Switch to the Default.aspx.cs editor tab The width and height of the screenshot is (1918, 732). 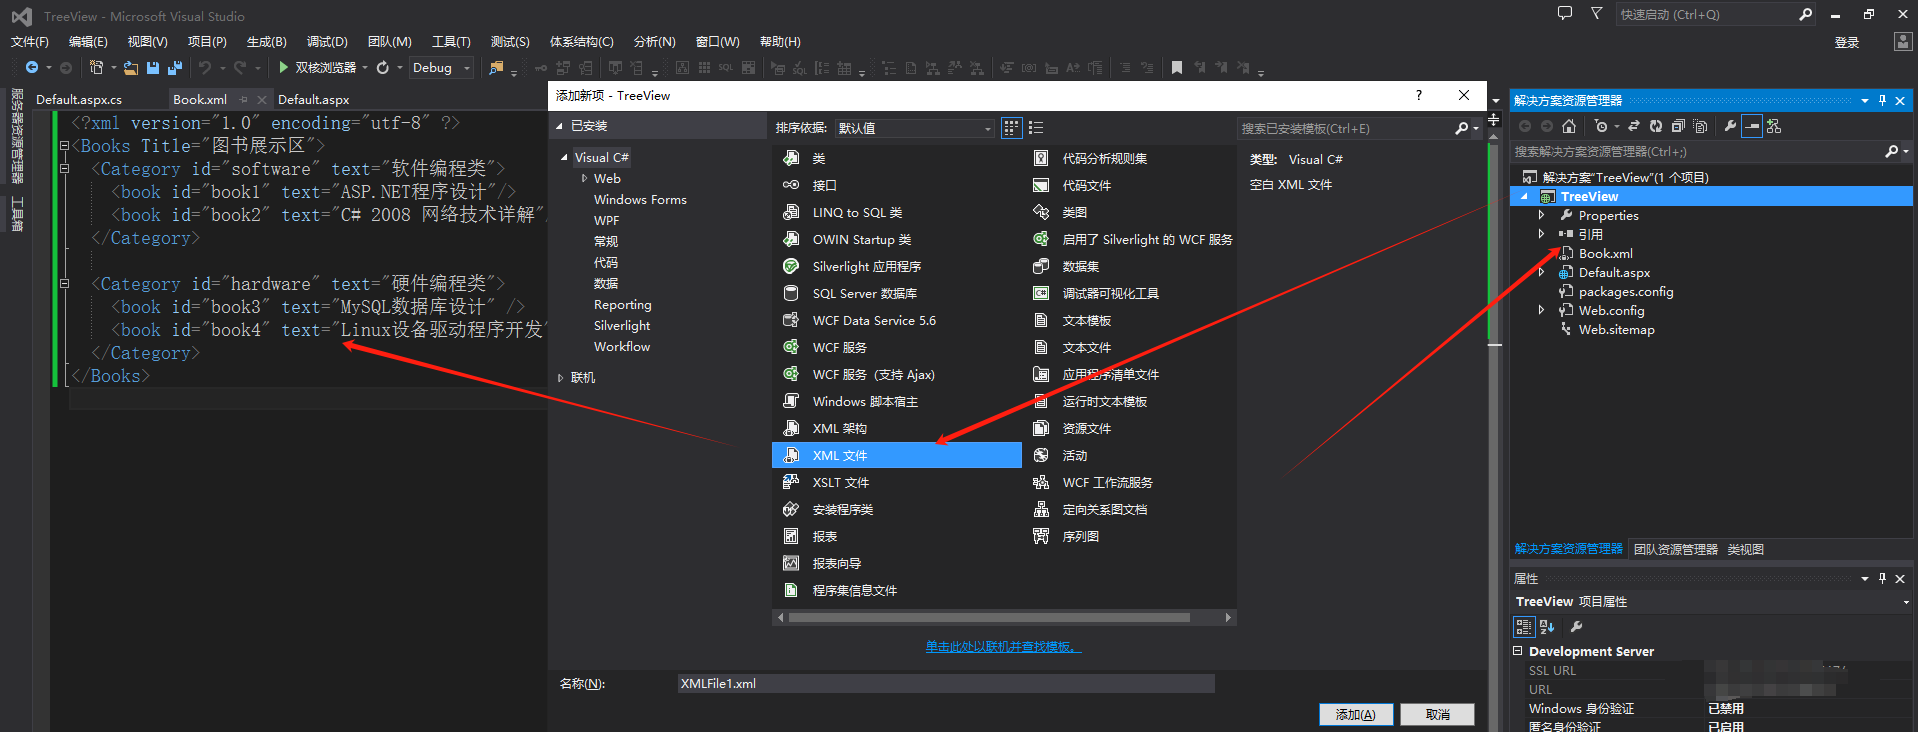(79, 100)
